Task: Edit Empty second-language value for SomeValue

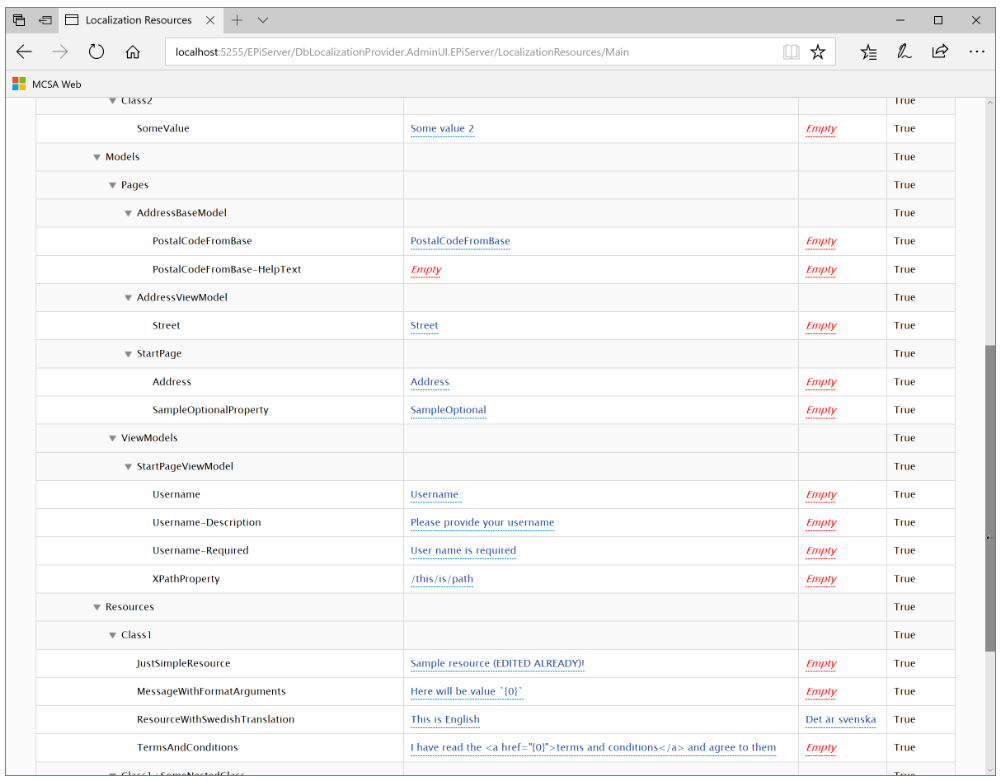Action: tap(821, 128)
